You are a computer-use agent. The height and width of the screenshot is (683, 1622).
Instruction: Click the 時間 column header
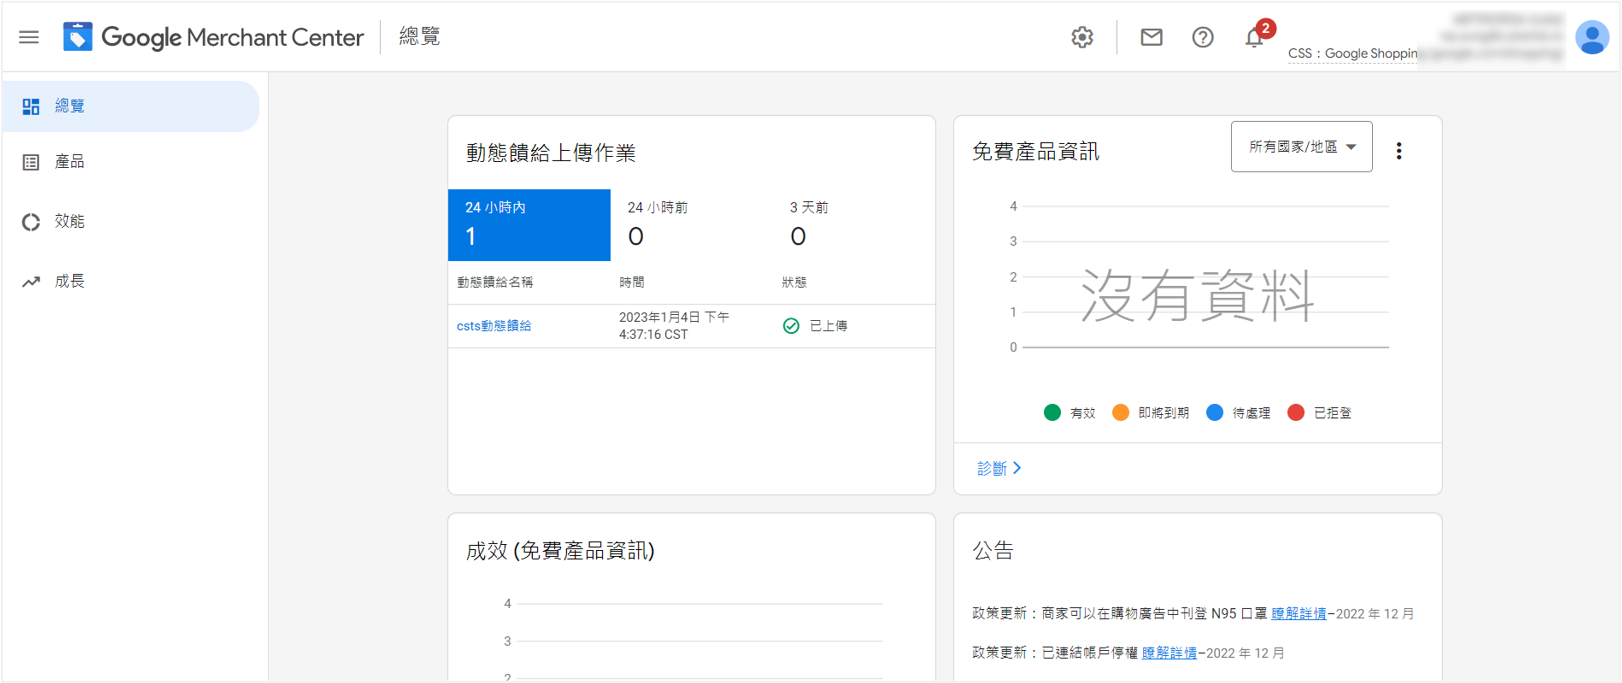[x=632, y=283]
